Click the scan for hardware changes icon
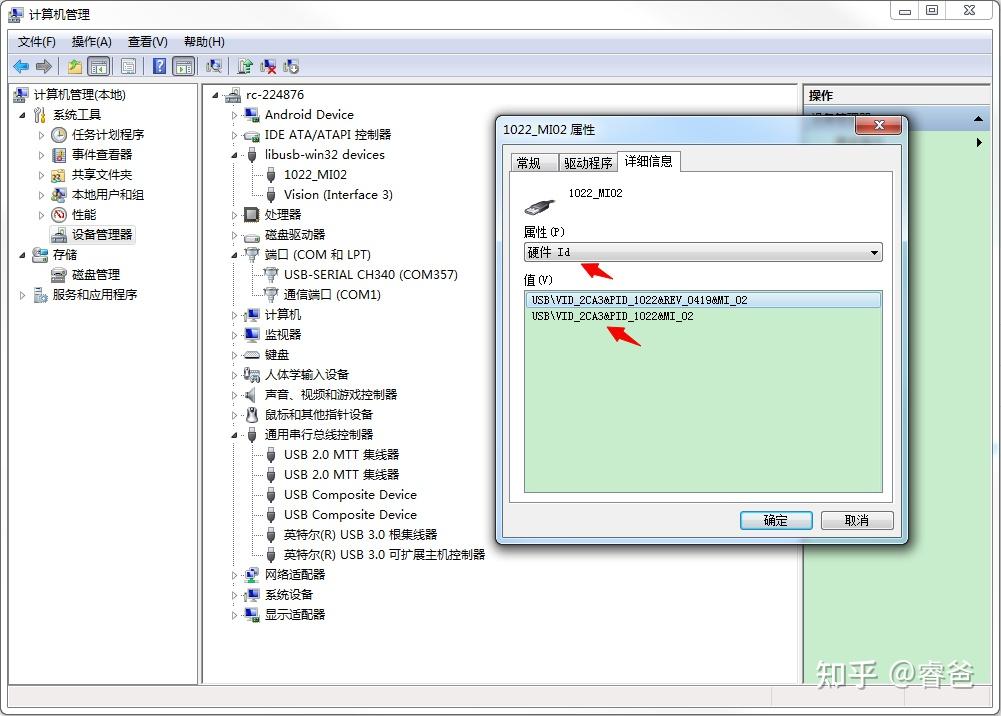Screen dimensions: 1001x716 (214, 66)
